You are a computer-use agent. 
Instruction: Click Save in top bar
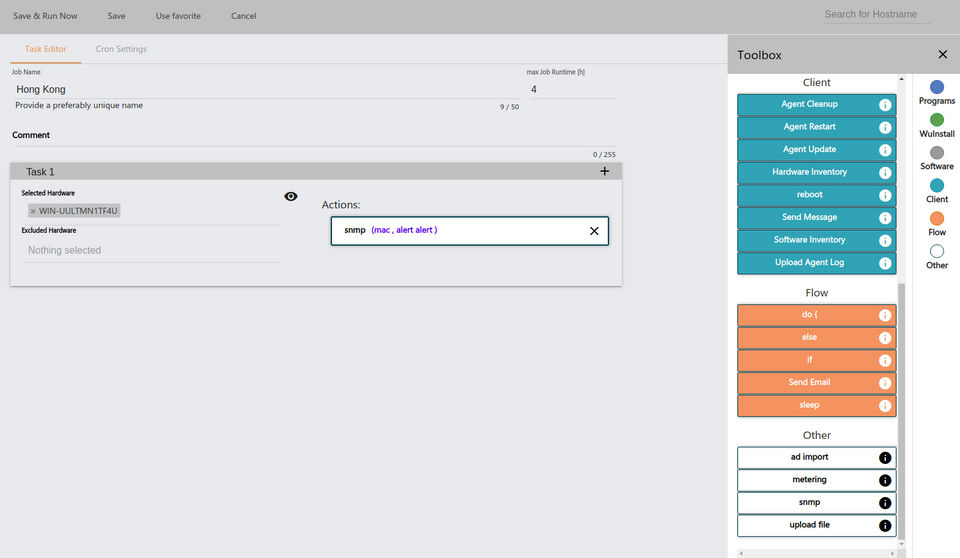pos(116,16)
